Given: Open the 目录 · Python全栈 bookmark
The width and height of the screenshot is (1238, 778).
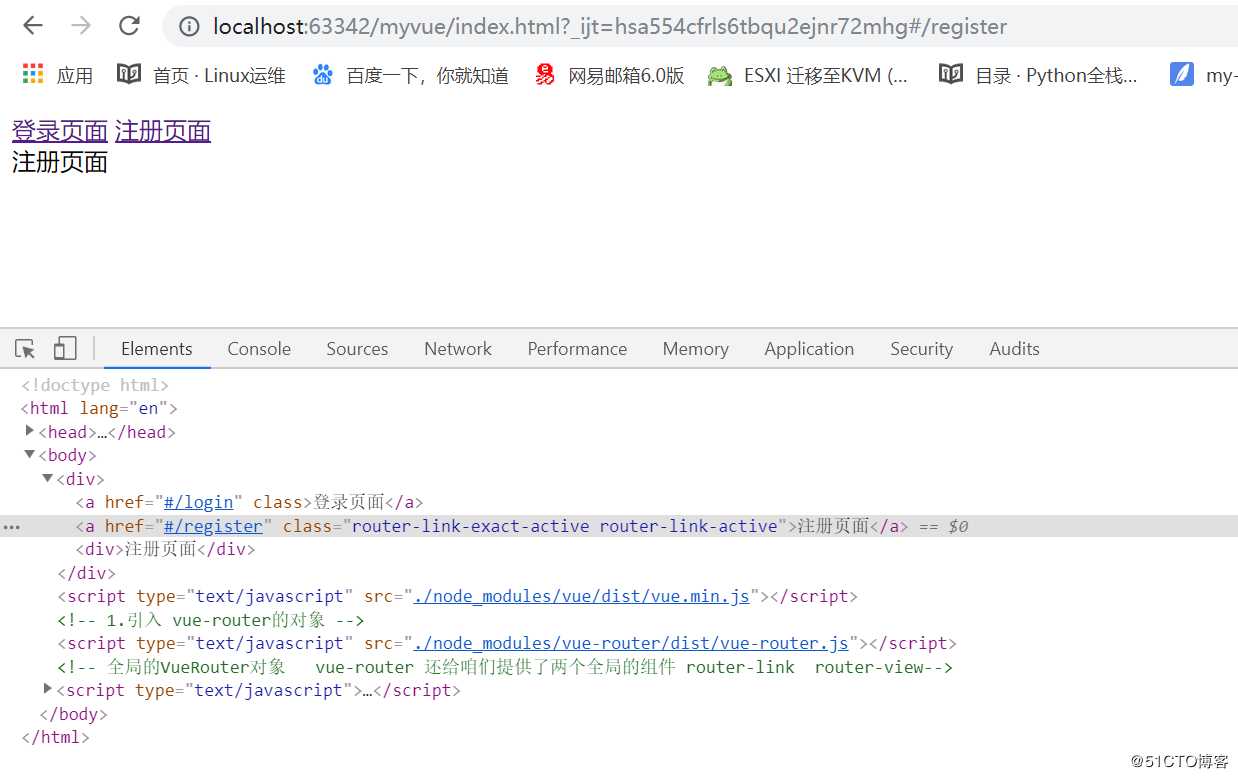Looking at the screenshot, I should pyautogui.click(x=1038, y=75).
